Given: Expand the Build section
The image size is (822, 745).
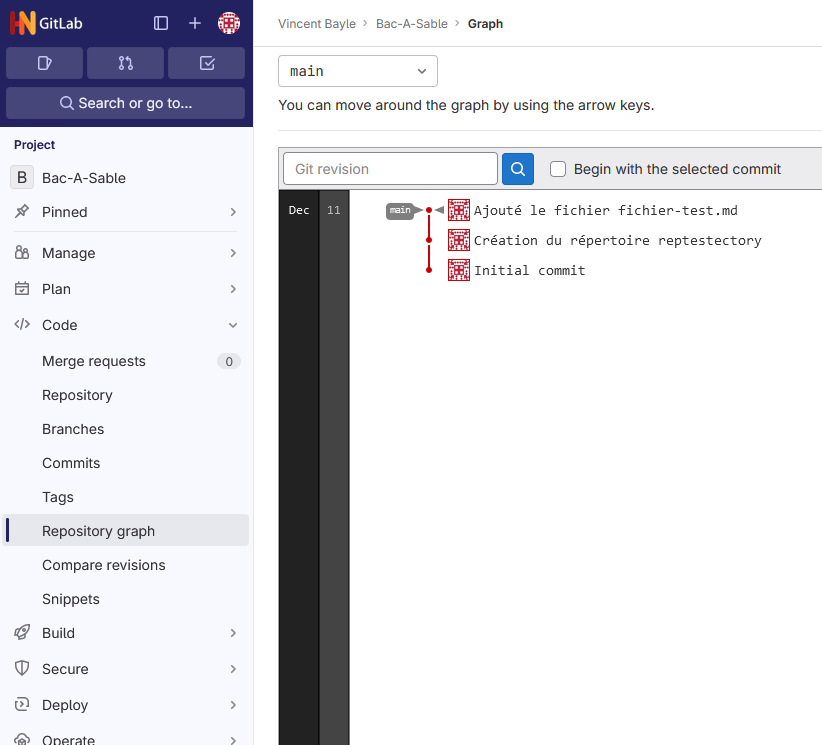Looking at the screenshot, I should click(126, 633).
